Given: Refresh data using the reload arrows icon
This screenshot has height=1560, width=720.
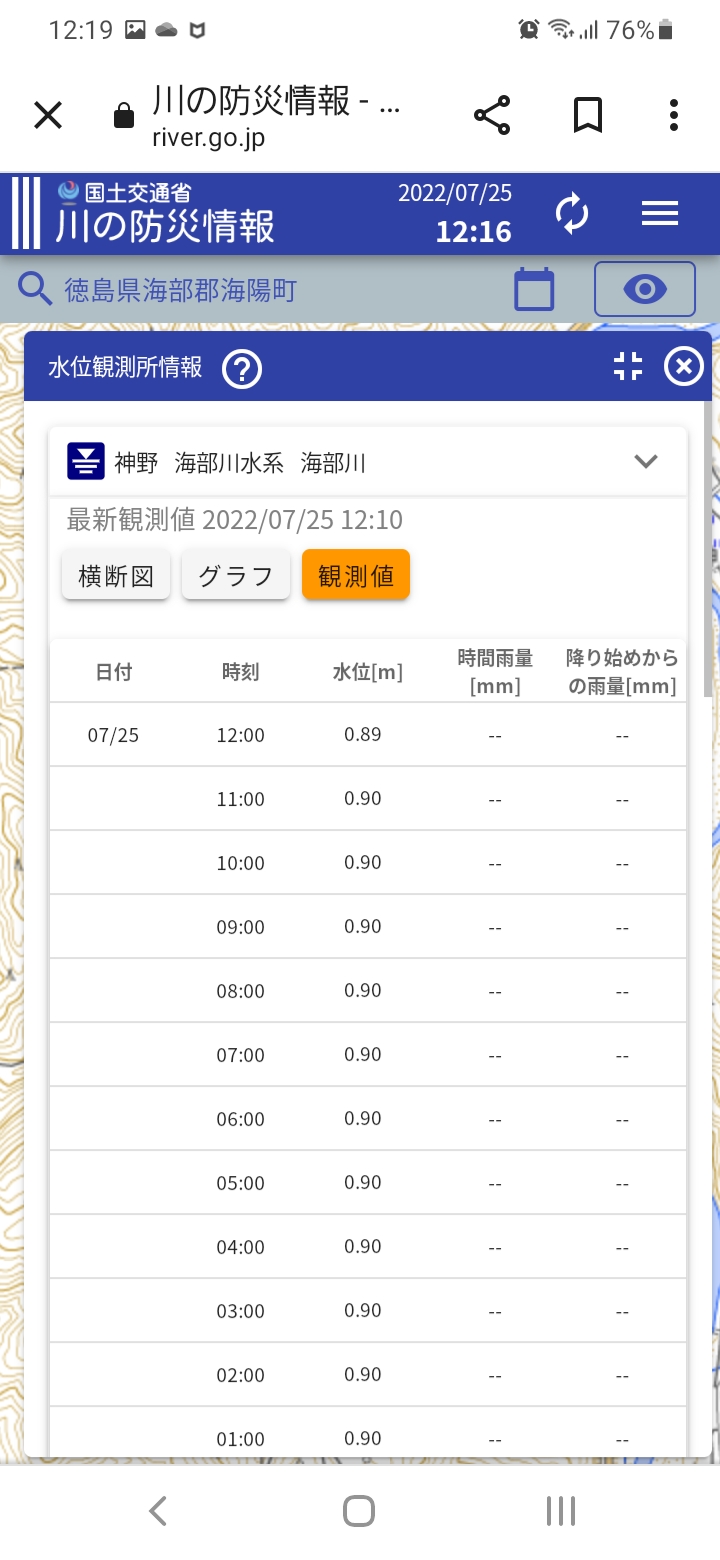Looking at the screenshot, I should click(x=572, y=213).
